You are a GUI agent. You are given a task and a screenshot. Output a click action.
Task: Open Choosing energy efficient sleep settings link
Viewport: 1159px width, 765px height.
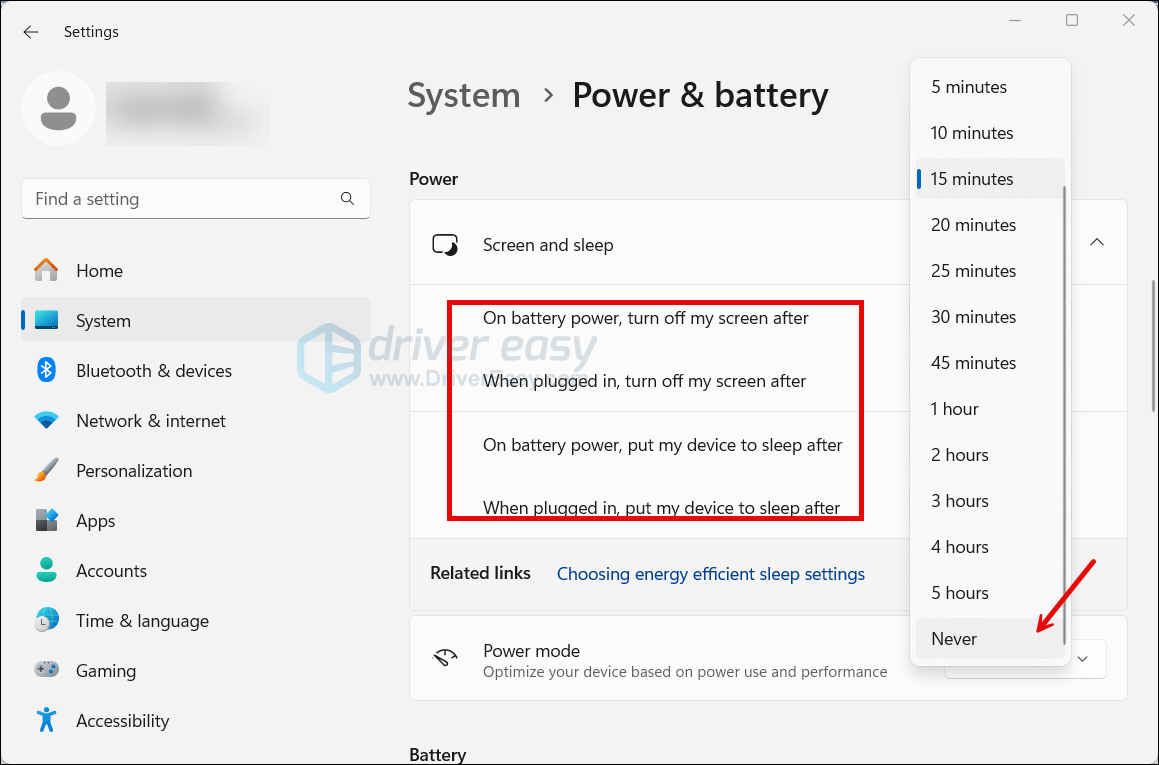point(710,574)
